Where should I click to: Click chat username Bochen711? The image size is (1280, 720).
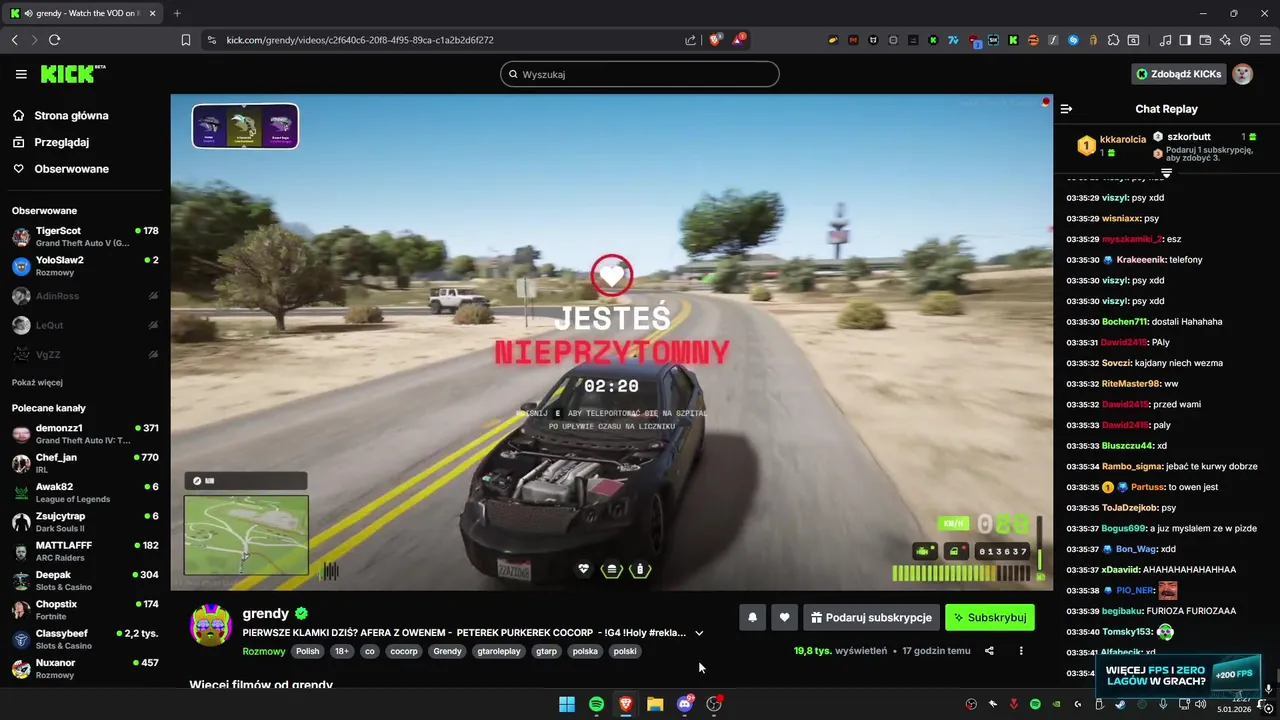click(1124, 322)
